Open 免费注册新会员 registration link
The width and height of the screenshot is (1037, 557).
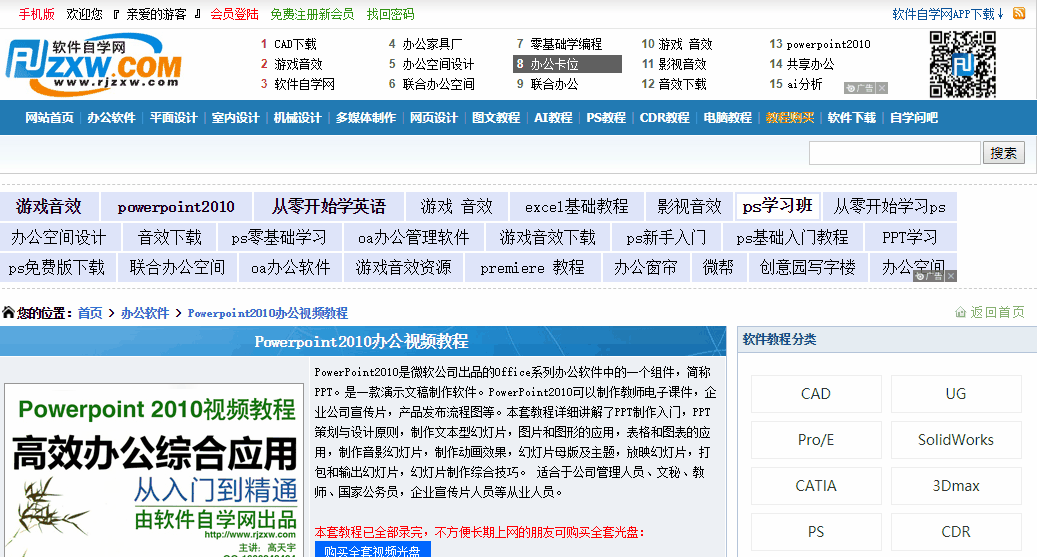pos(312,14)
